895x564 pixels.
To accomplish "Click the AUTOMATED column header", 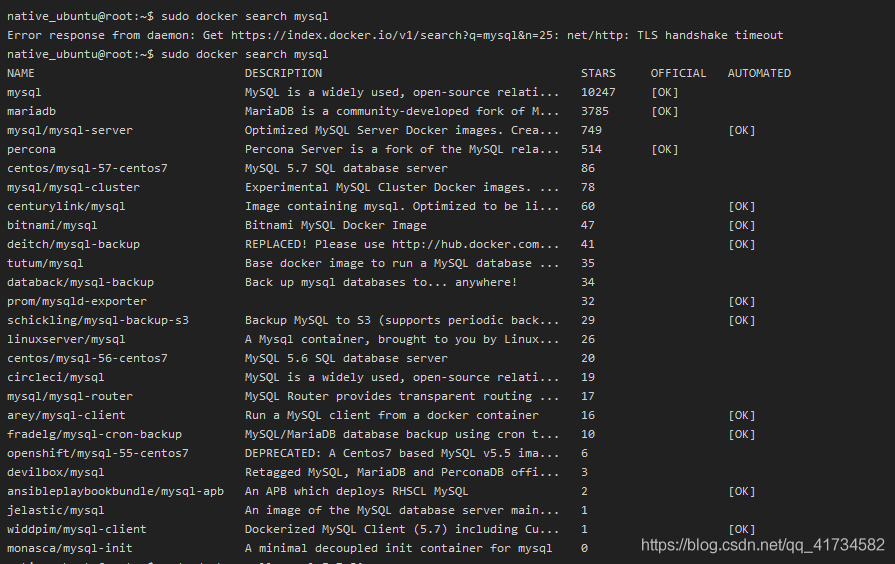I will (x=759, y=73).
